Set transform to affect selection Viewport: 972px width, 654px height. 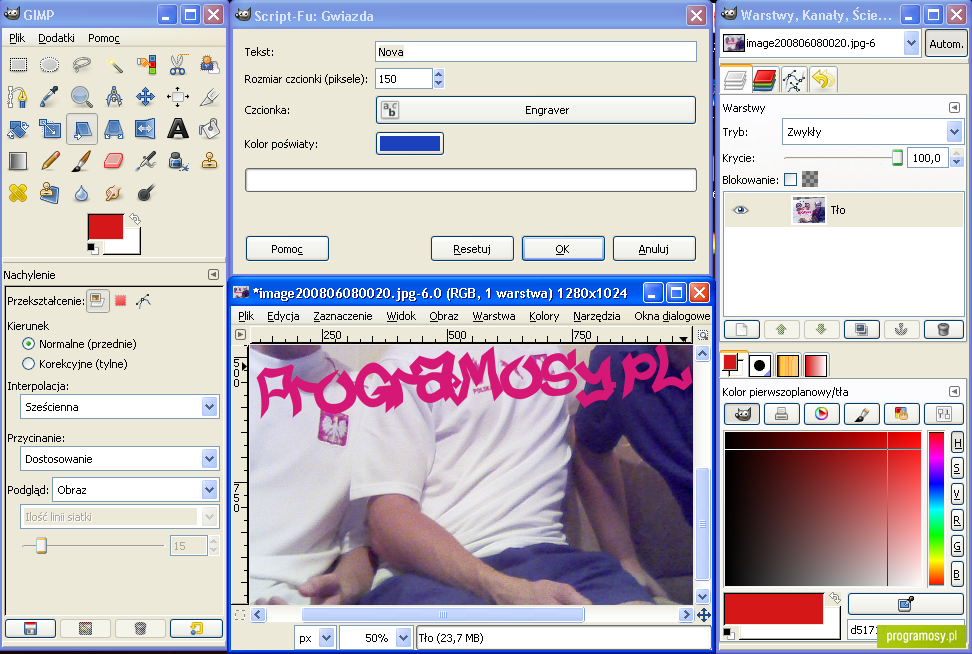[121, 301]
